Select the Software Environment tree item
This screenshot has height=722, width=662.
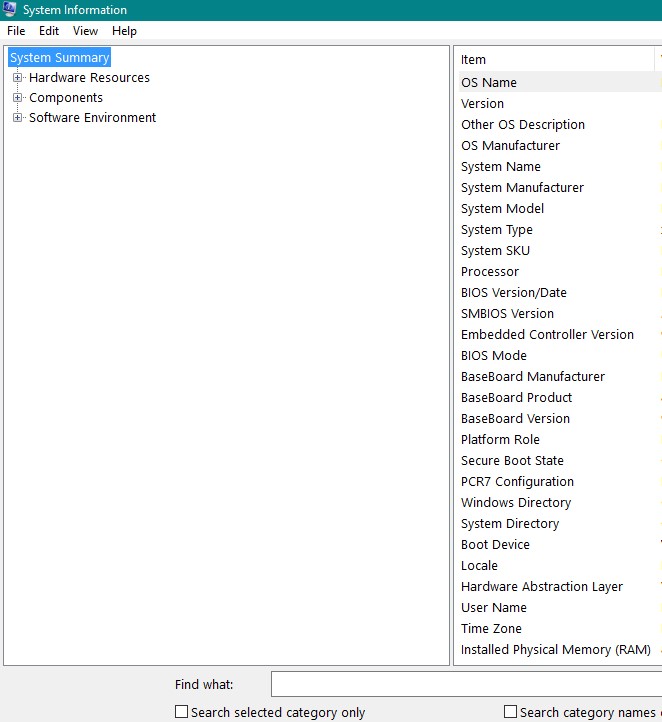pyautogui.click(x=93, y=117)
